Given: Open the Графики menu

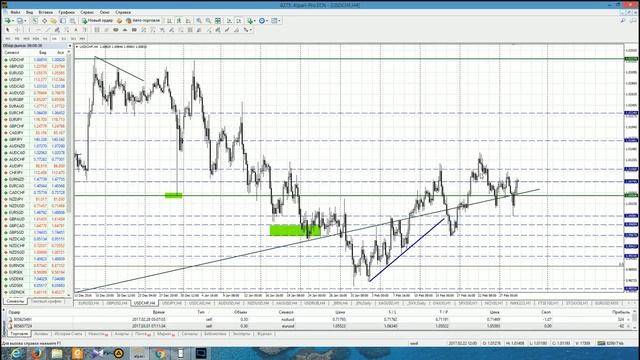Looking at the screenshot, I should tap(67, 12).
